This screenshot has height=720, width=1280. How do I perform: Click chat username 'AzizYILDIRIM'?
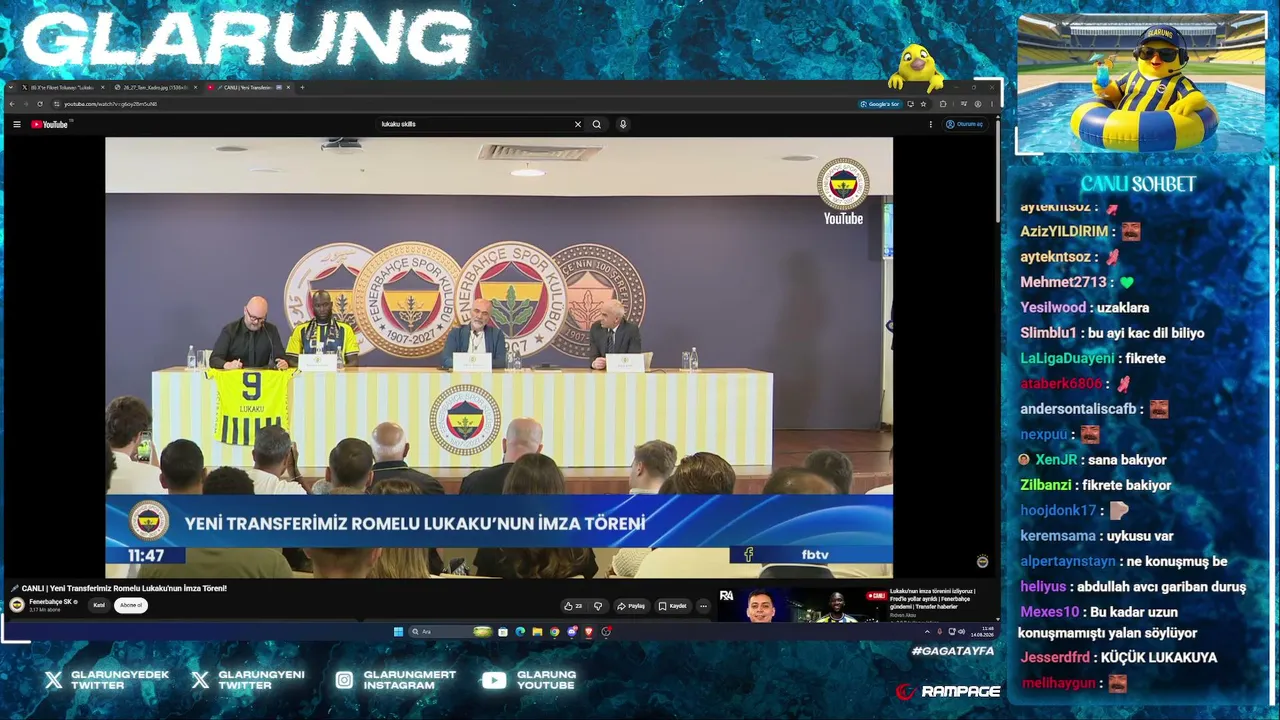pyautogui.click(x=1064, y=231)
